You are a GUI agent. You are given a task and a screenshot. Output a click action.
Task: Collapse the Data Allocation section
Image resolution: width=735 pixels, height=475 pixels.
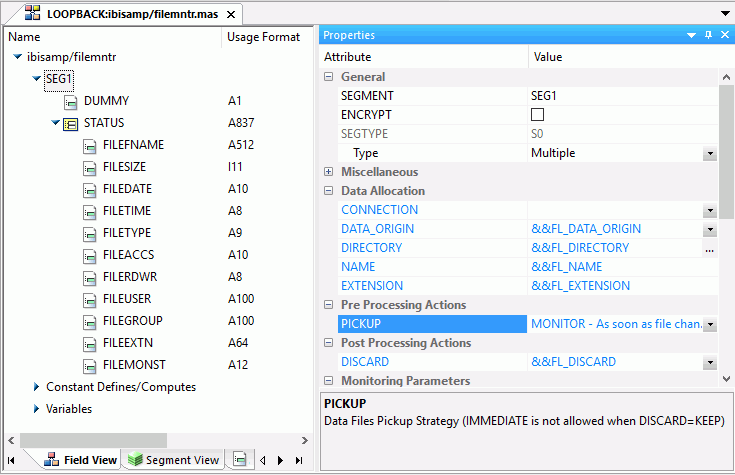click(329, 191)
